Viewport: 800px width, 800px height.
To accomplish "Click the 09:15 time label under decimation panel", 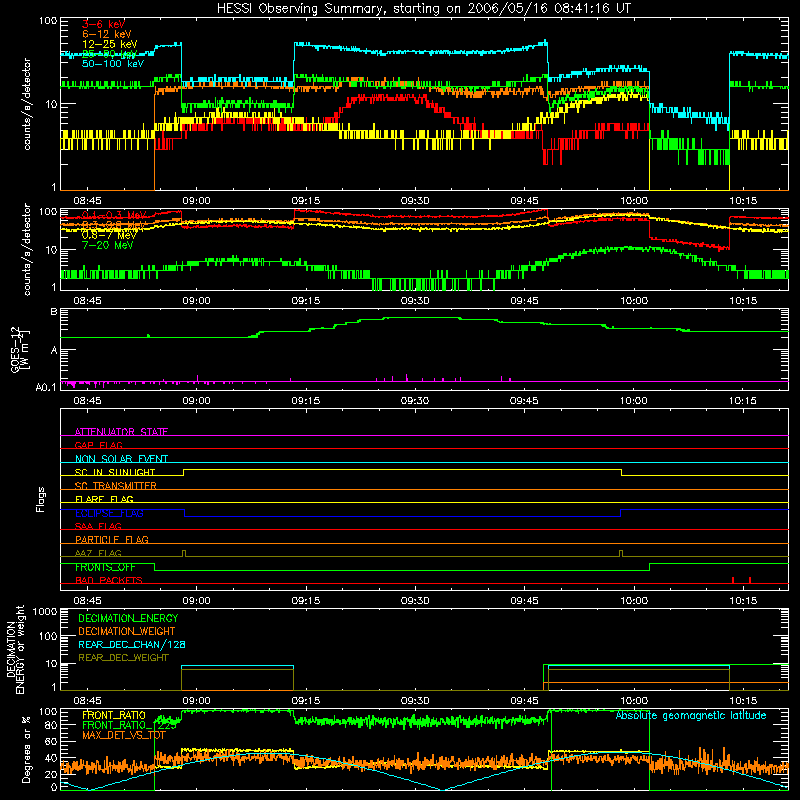I will click(x=306, y=701).
